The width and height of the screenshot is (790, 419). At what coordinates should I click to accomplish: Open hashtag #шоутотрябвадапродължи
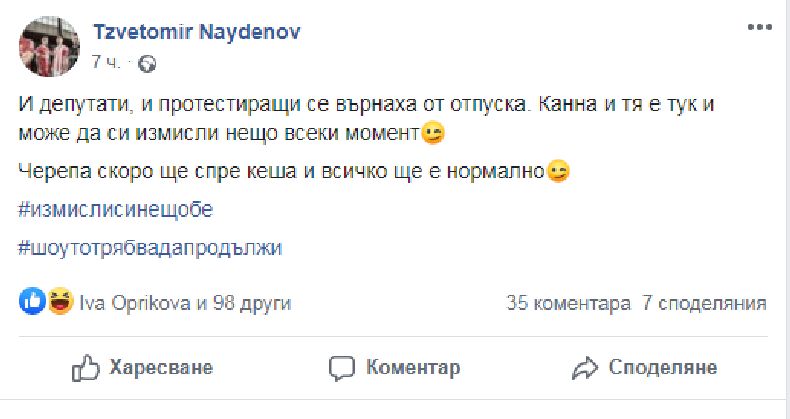[150, 248]
